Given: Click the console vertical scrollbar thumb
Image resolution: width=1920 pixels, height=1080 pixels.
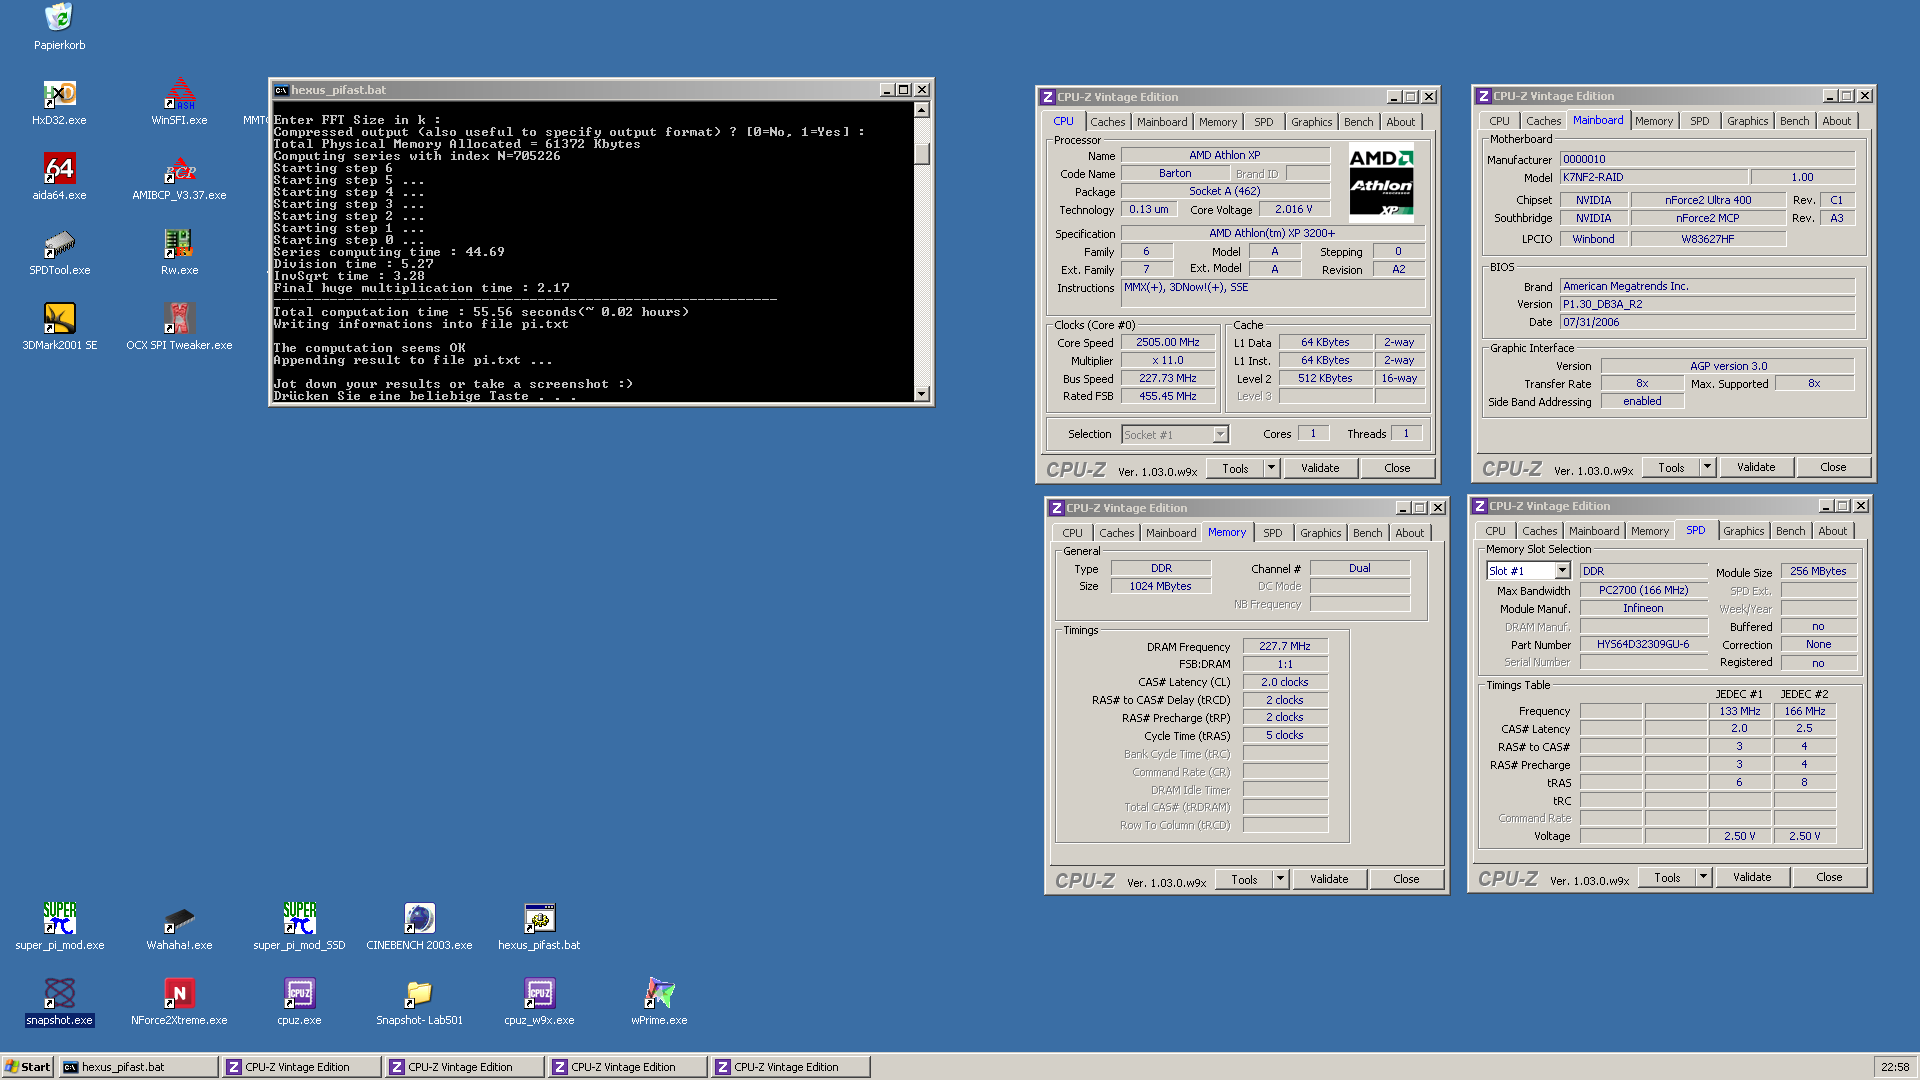Looking at the screenshot, I should [922, 153].
